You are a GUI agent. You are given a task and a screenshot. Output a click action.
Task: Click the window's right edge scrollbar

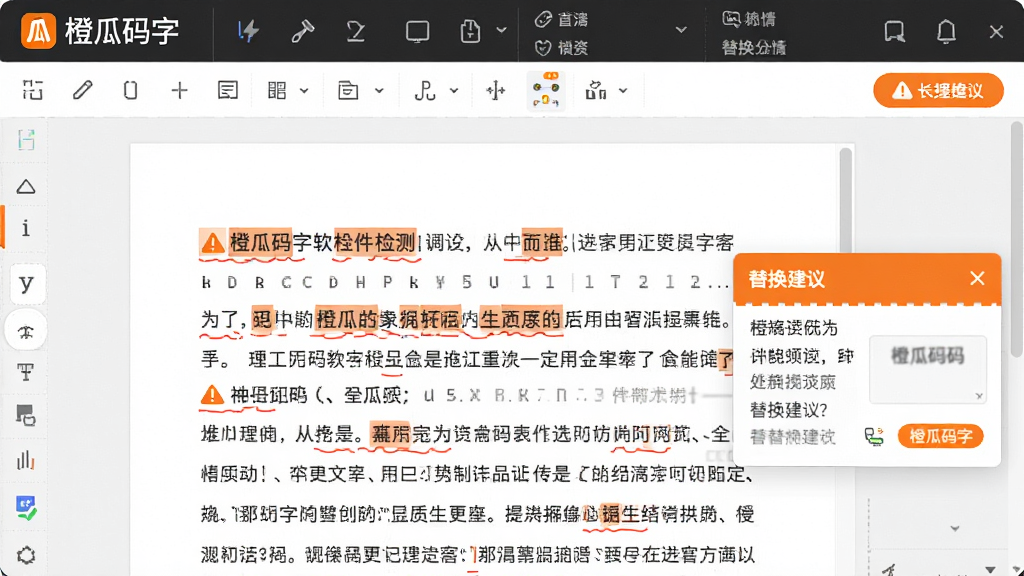(x=1017, y=239)
